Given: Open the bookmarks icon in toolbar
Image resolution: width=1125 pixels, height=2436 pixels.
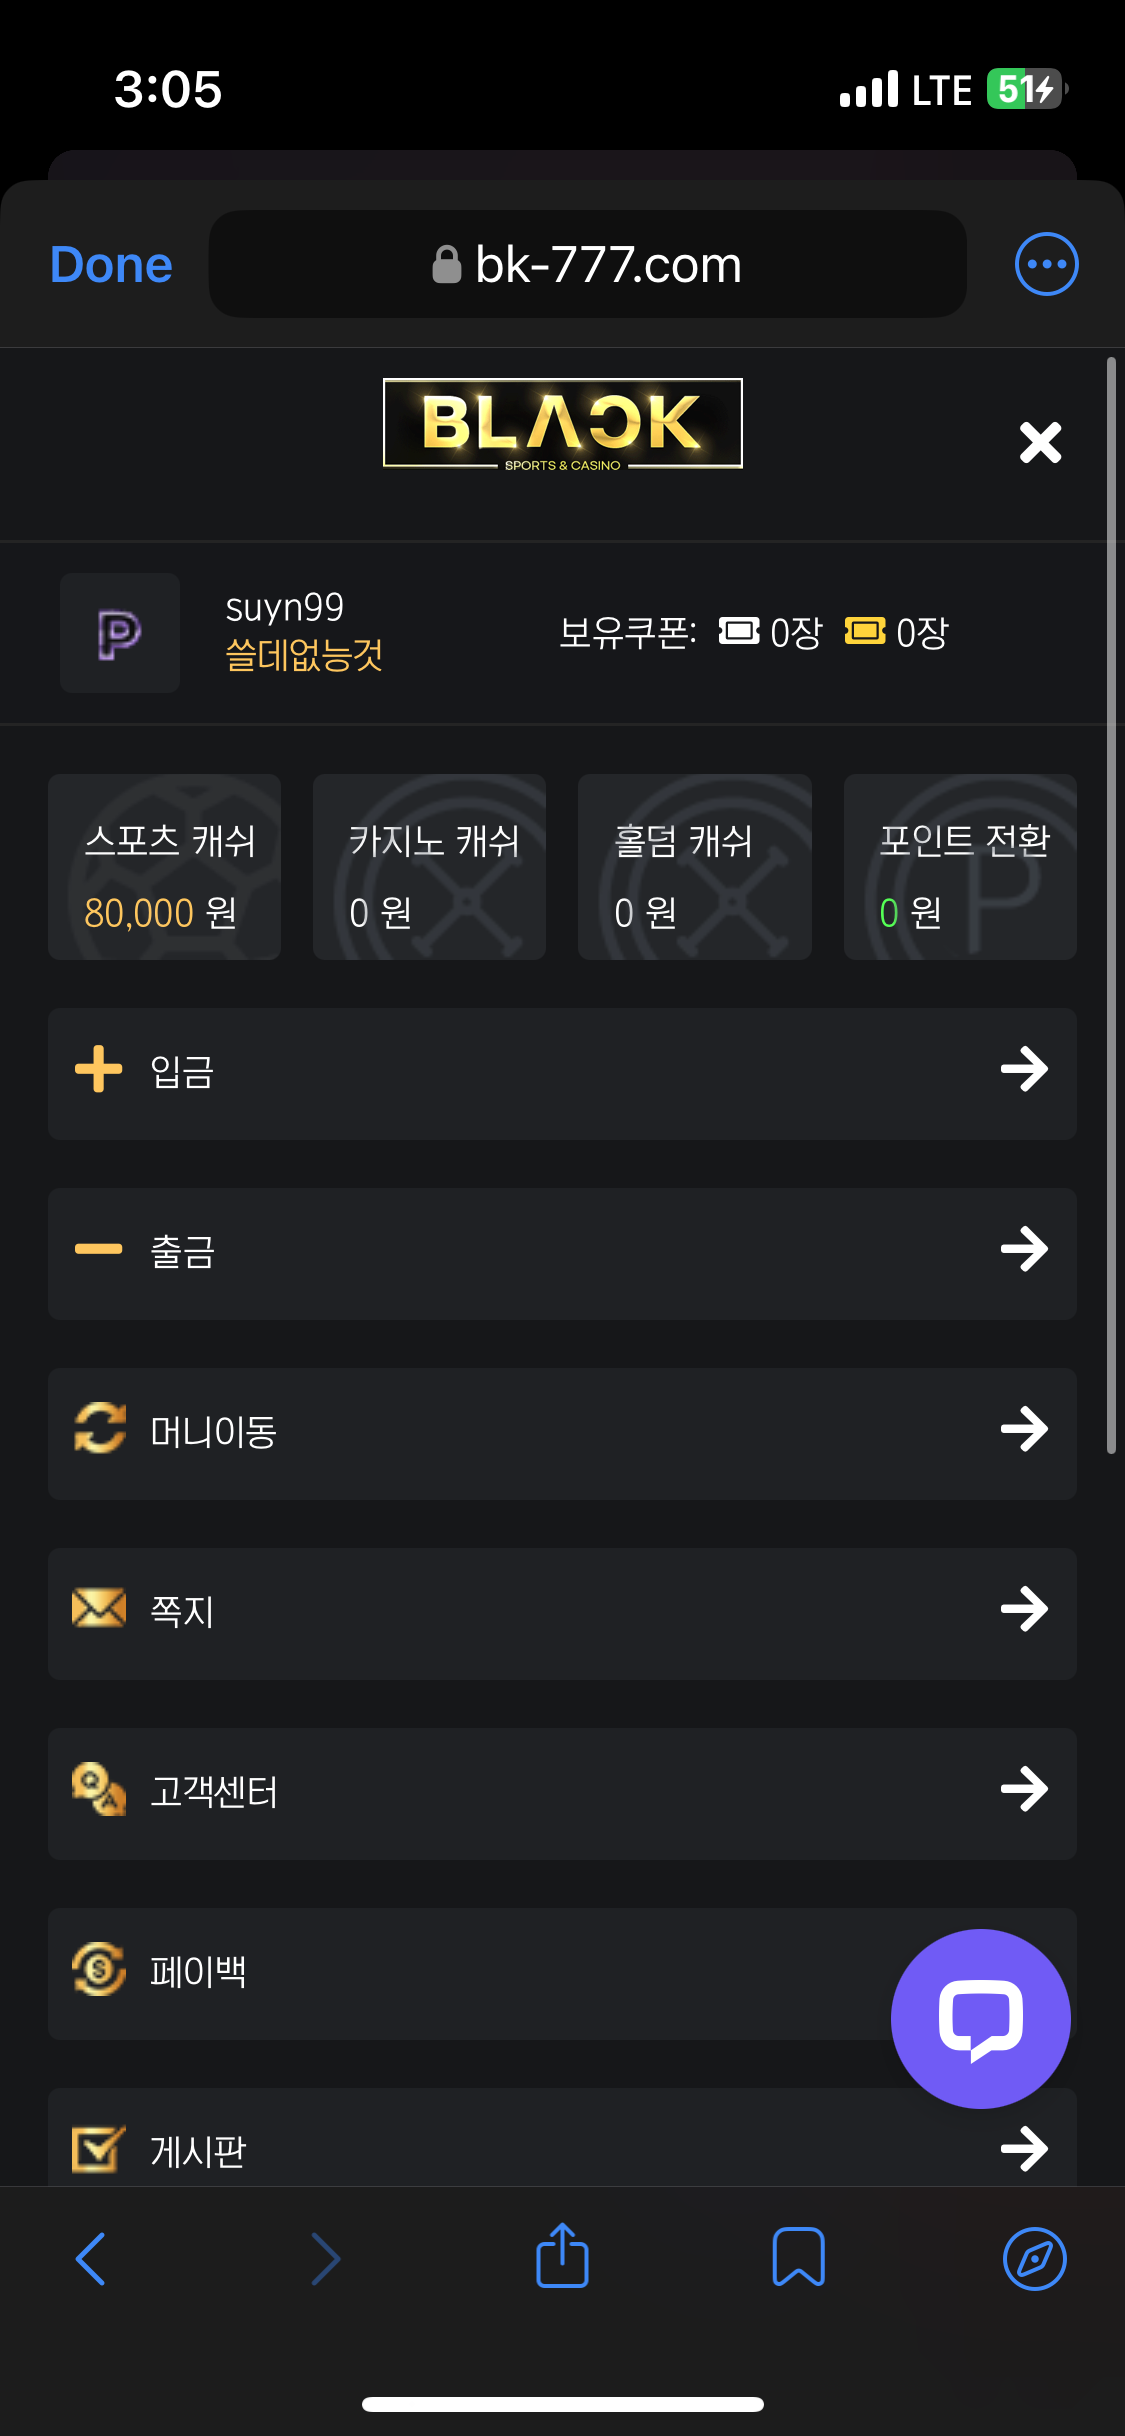Looking at the screenshot, I should point(798,2256).
